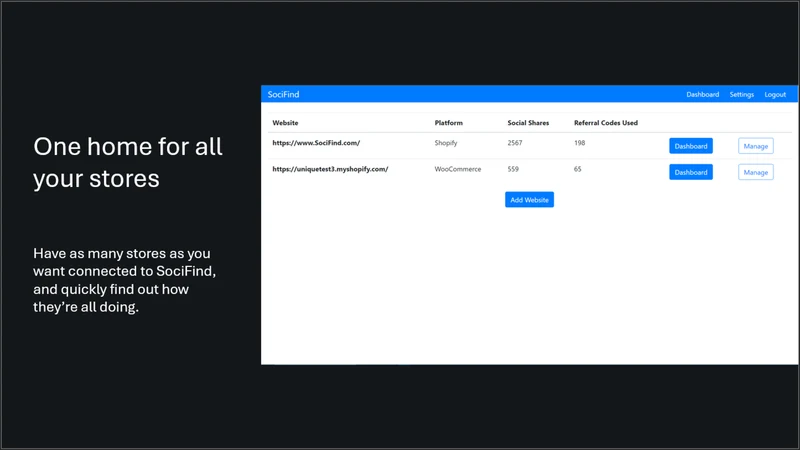Click the heading One home for all your stores

tap(128, 162)
